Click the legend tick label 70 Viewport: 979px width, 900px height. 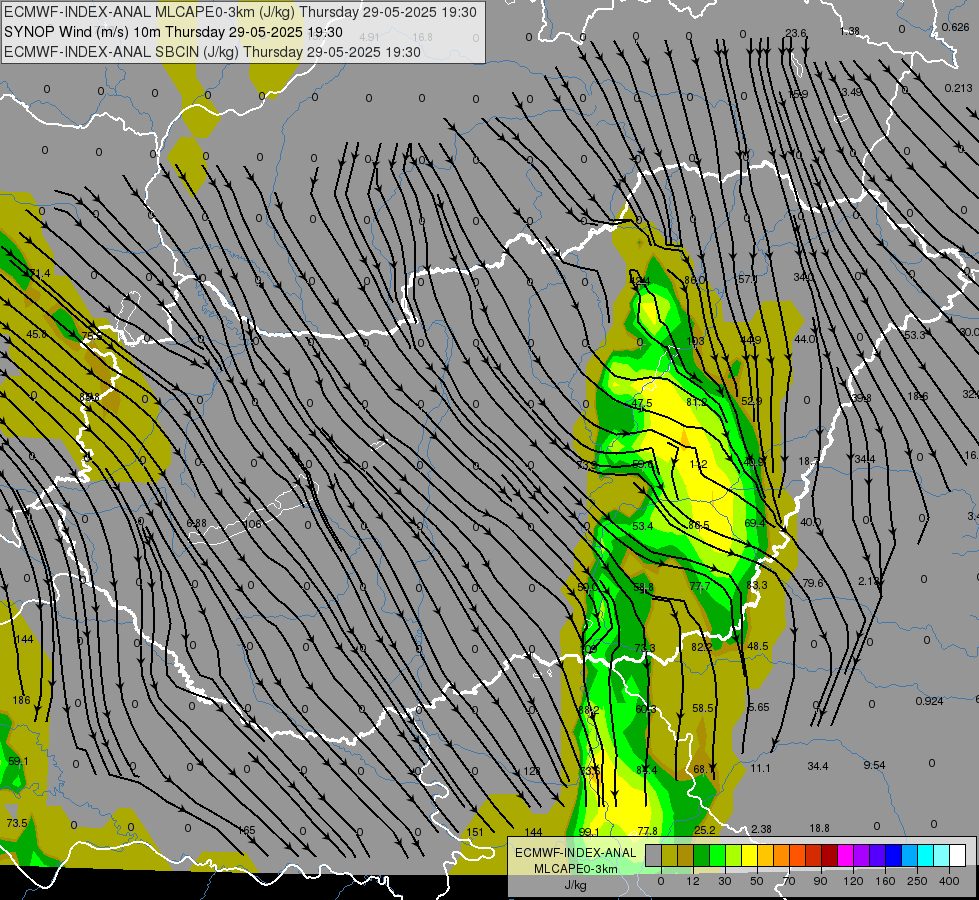point(789,881)
